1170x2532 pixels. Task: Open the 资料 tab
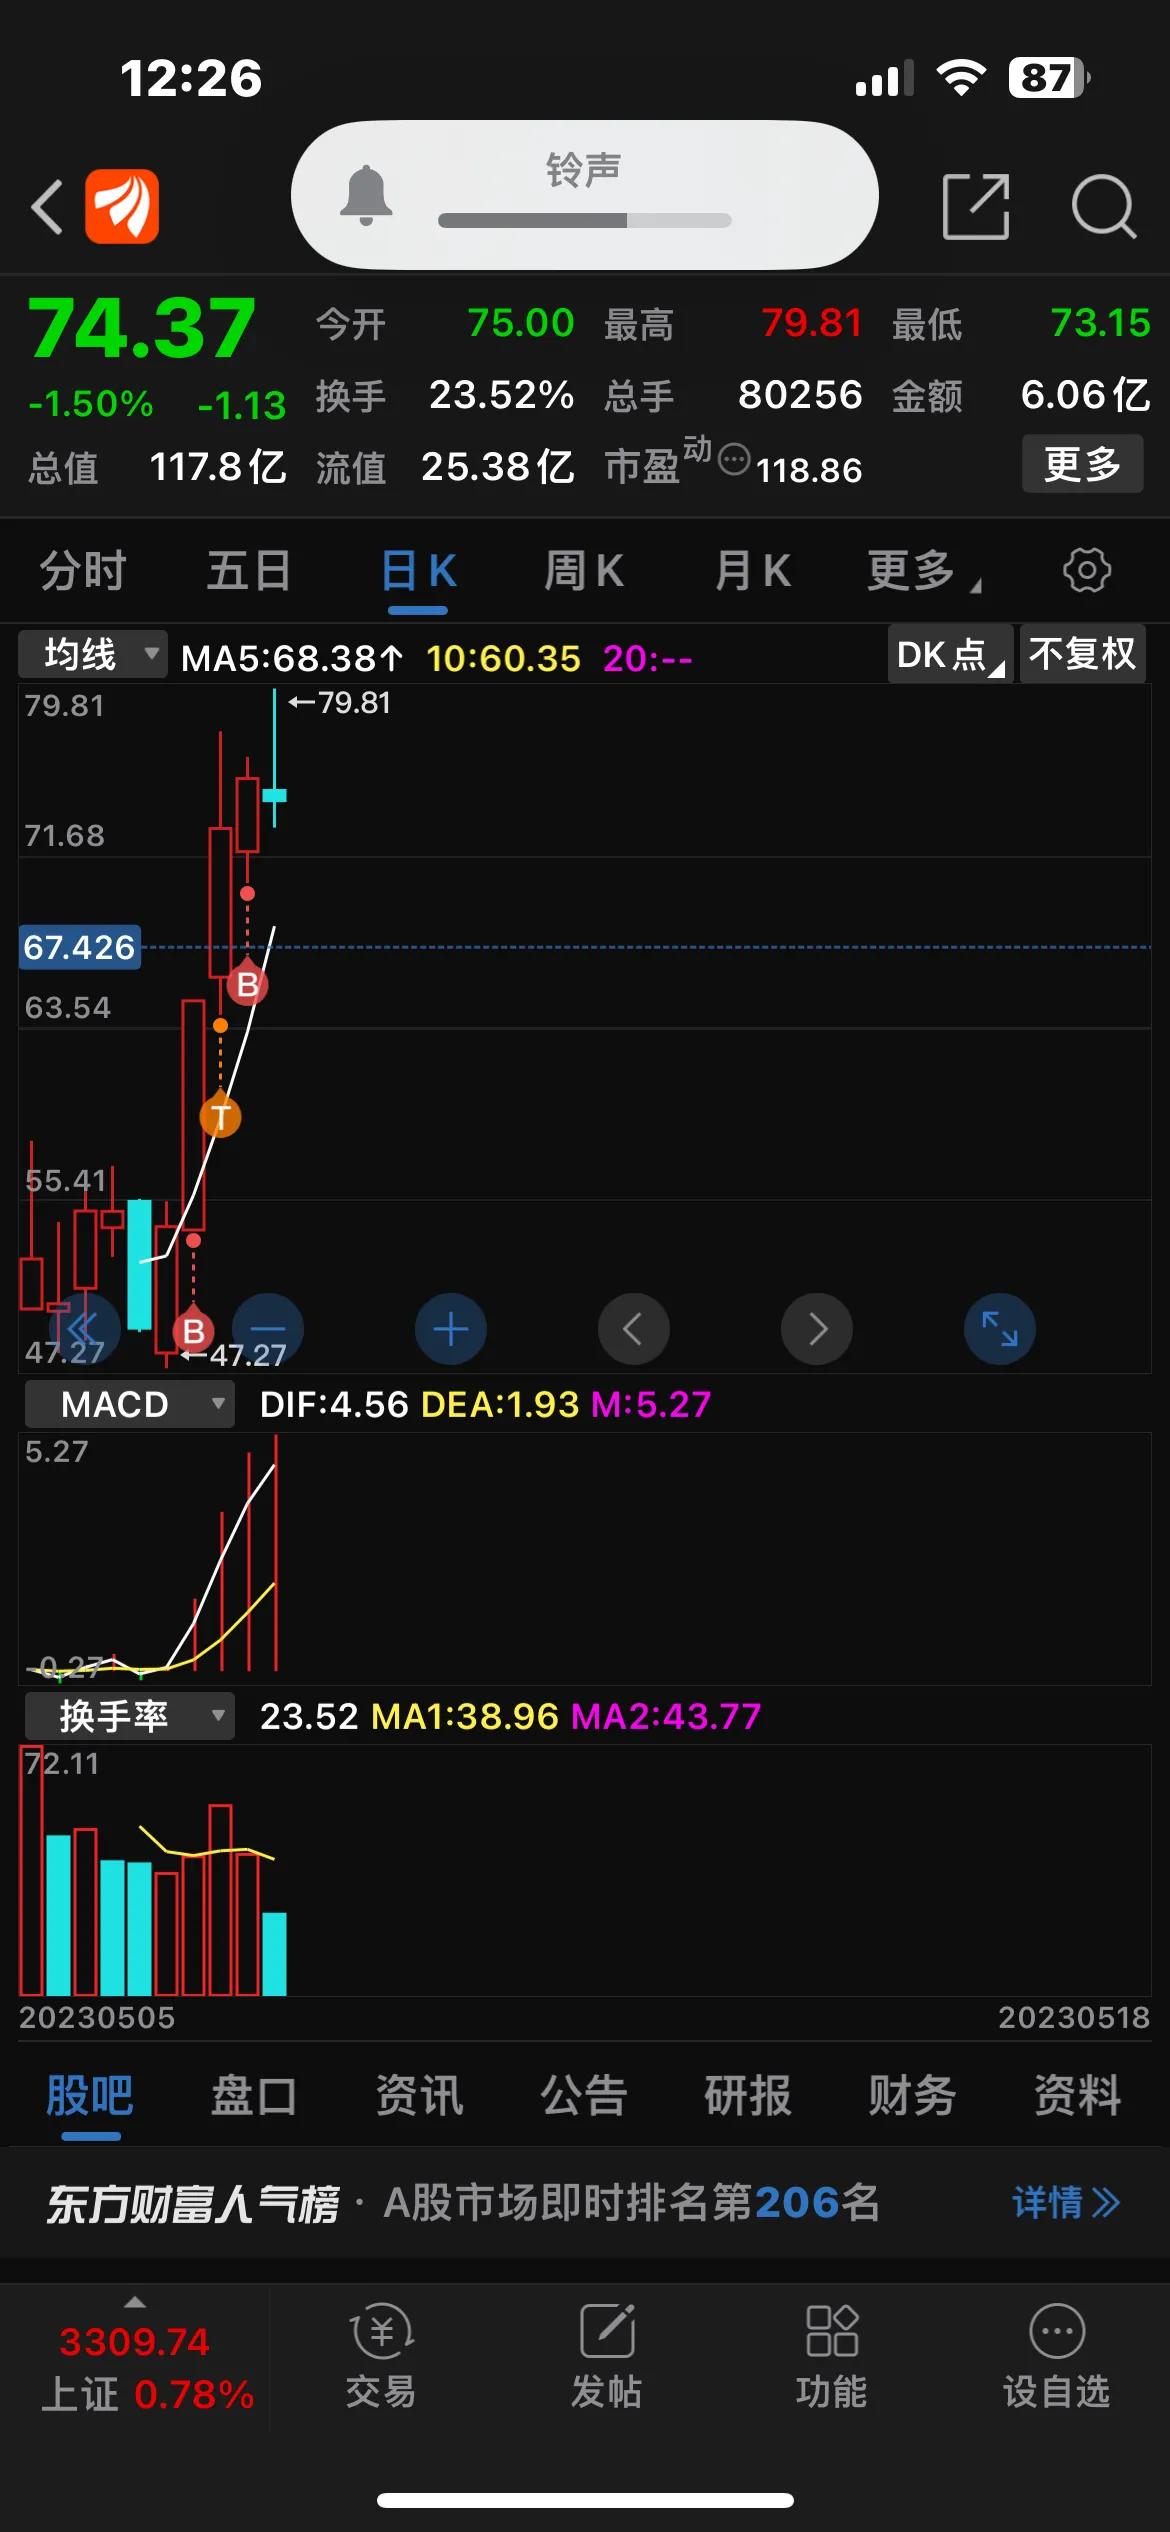point(1077,2095)
